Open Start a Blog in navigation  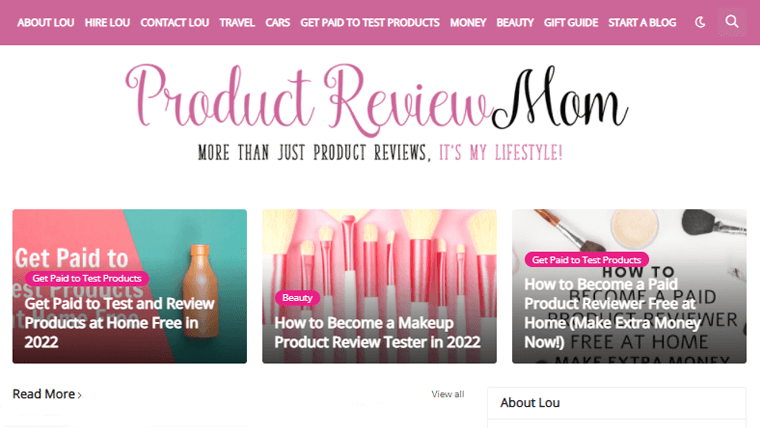[x=642, y=21]
